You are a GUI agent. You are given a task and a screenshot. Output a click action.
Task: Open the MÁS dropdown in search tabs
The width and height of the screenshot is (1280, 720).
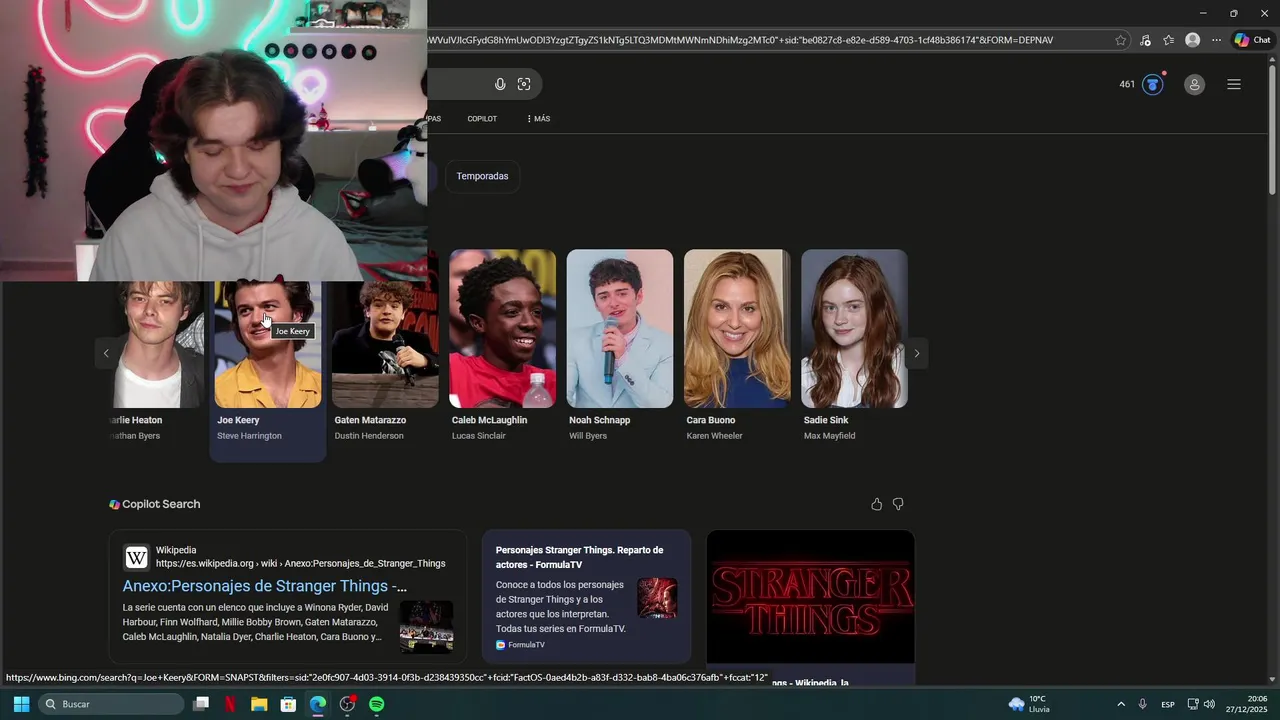[x=538, y=119]
